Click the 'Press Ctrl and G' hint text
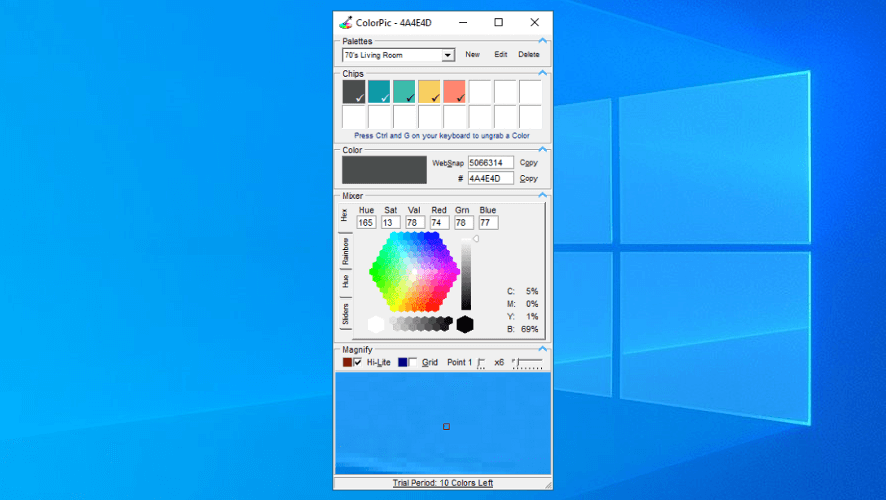 point(442,136)
